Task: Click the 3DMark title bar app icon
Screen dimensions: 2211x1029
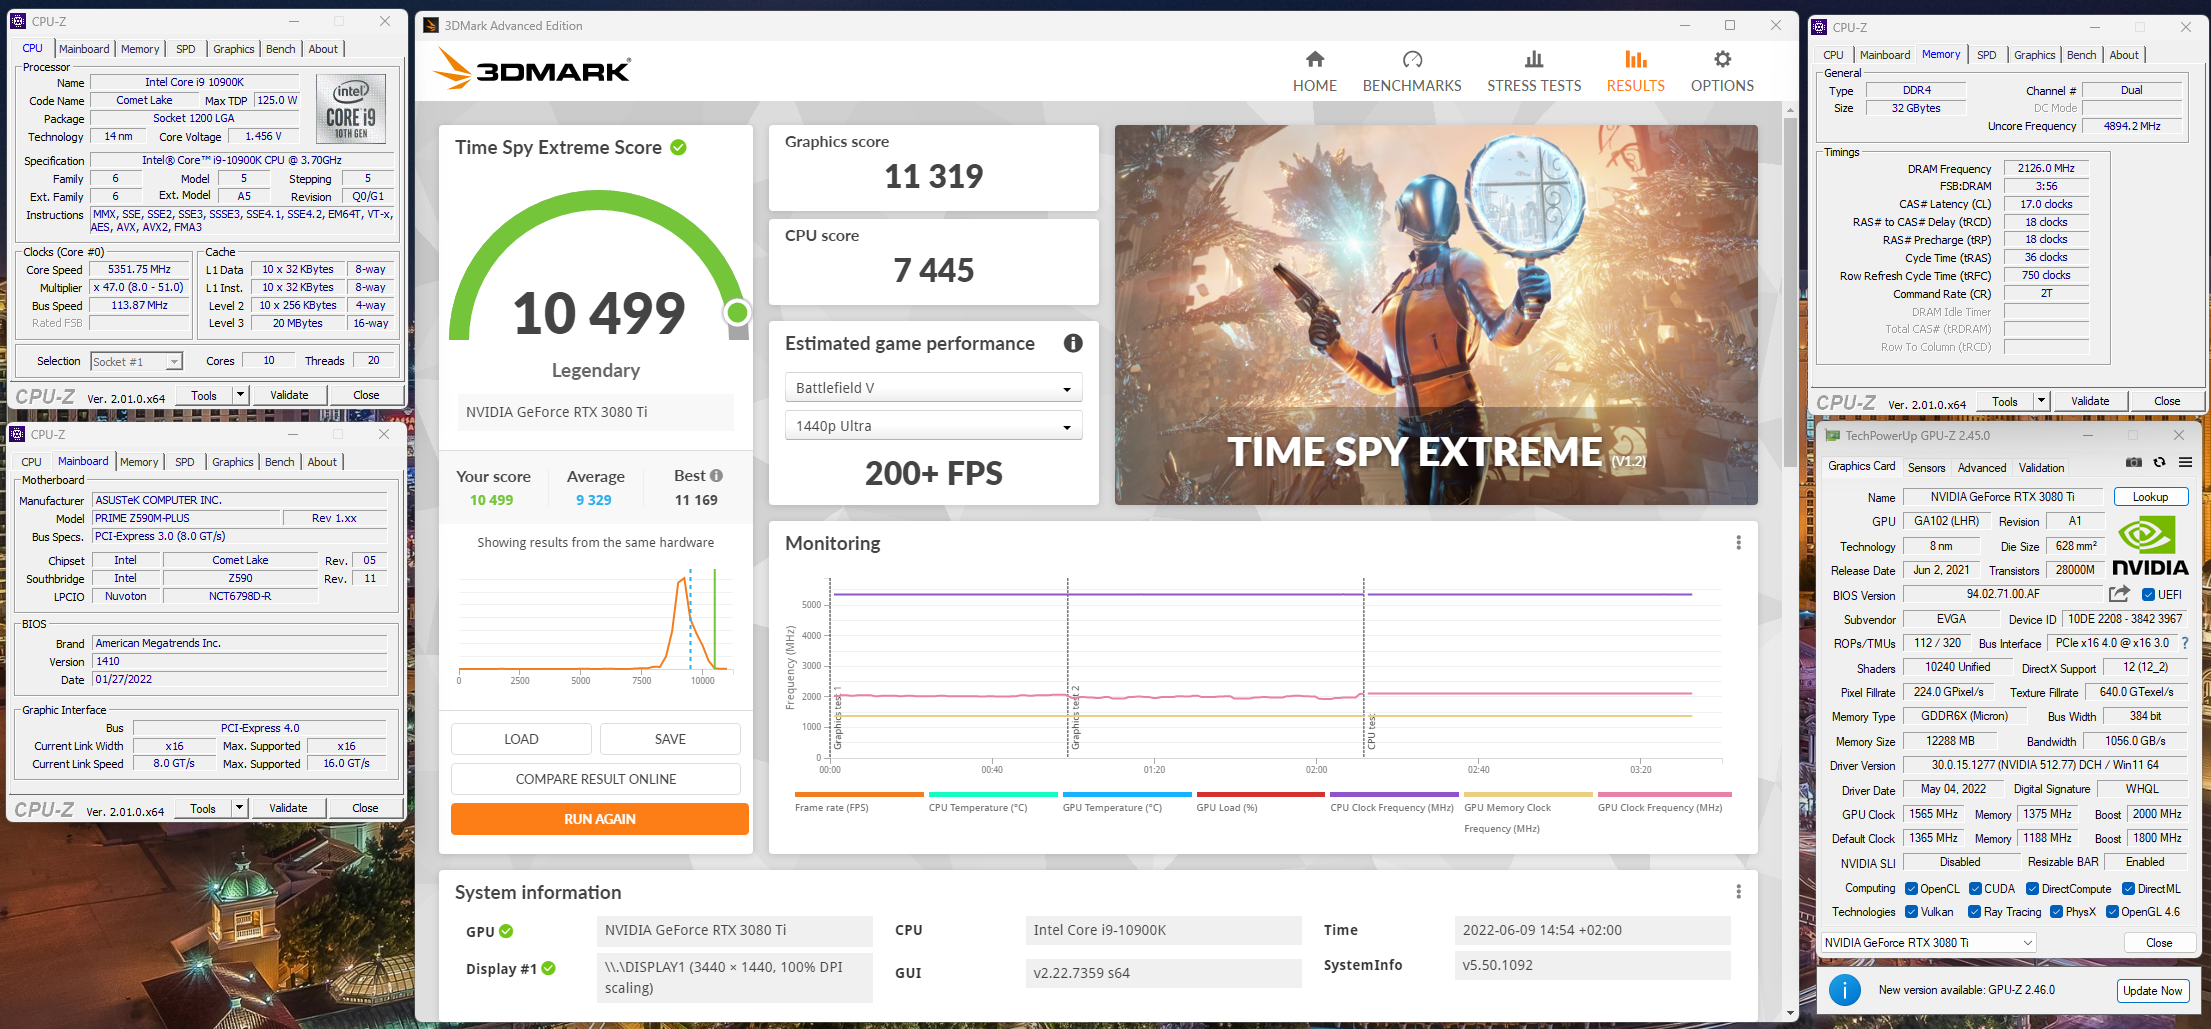Action: pyautogui.click(x=431, y=25)
